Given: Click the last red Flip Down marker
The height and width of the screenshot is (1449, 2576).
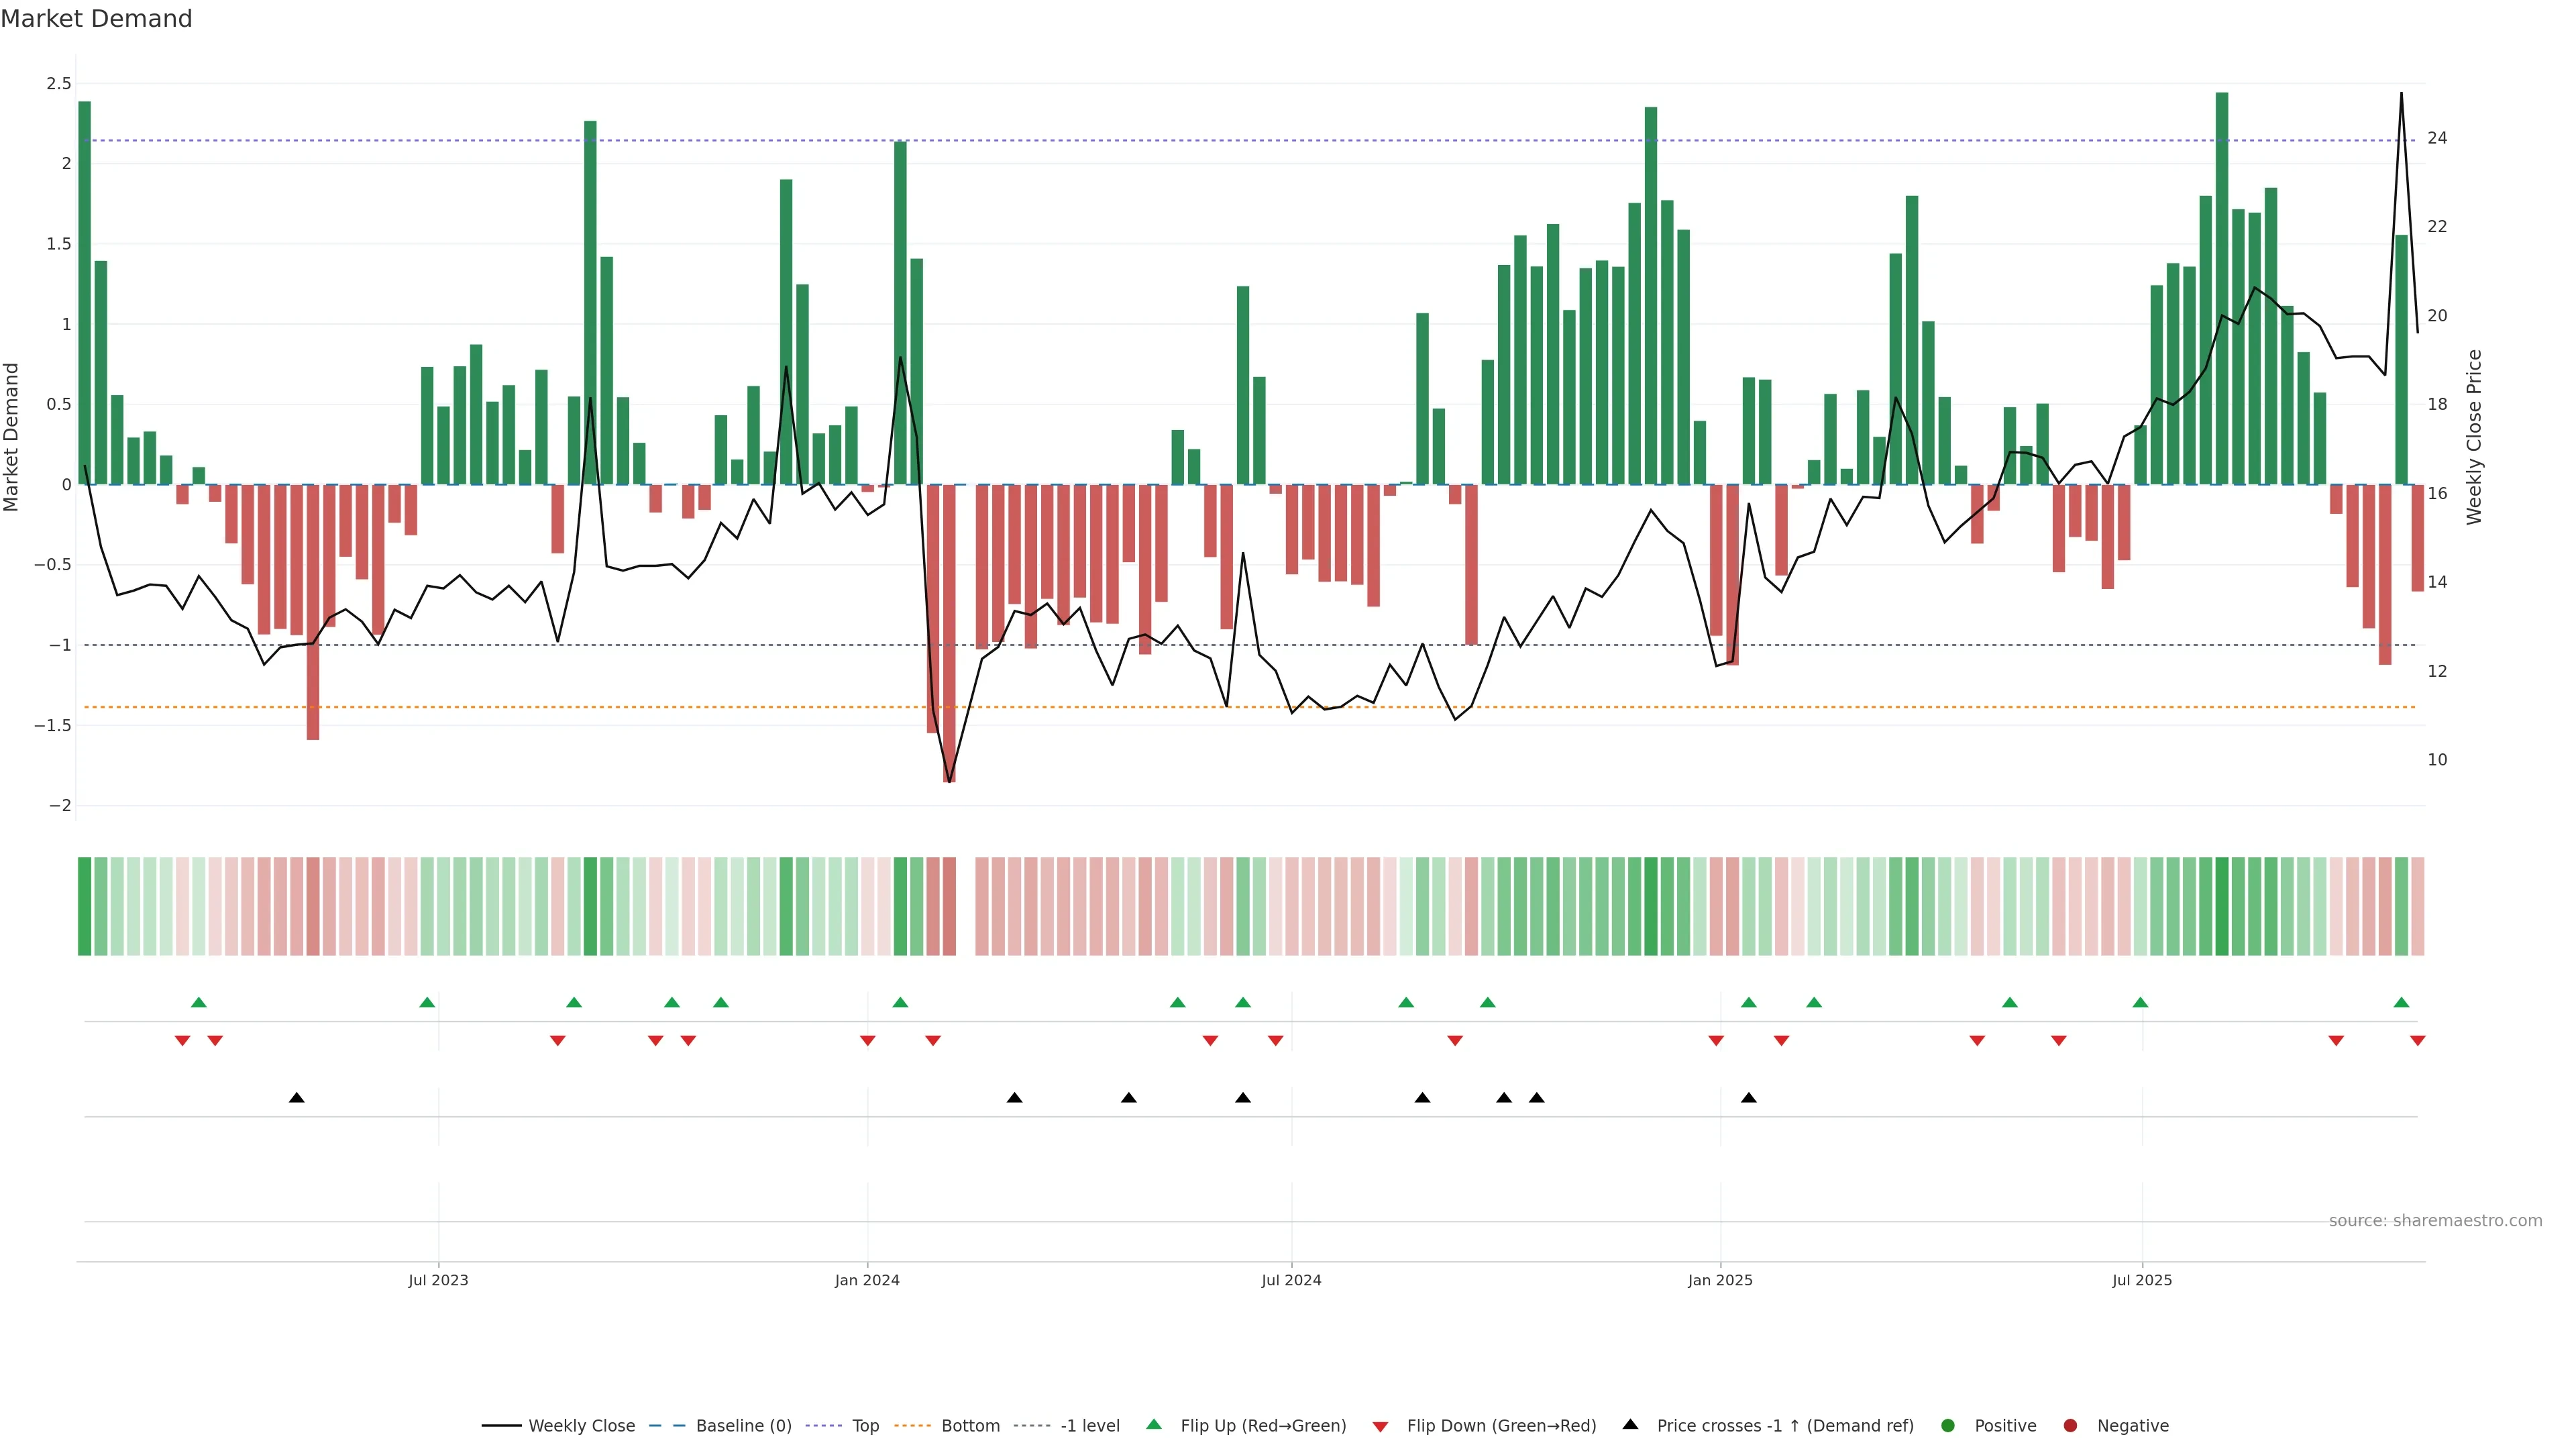Looking at the screenshot, I should [2417, 1041].
